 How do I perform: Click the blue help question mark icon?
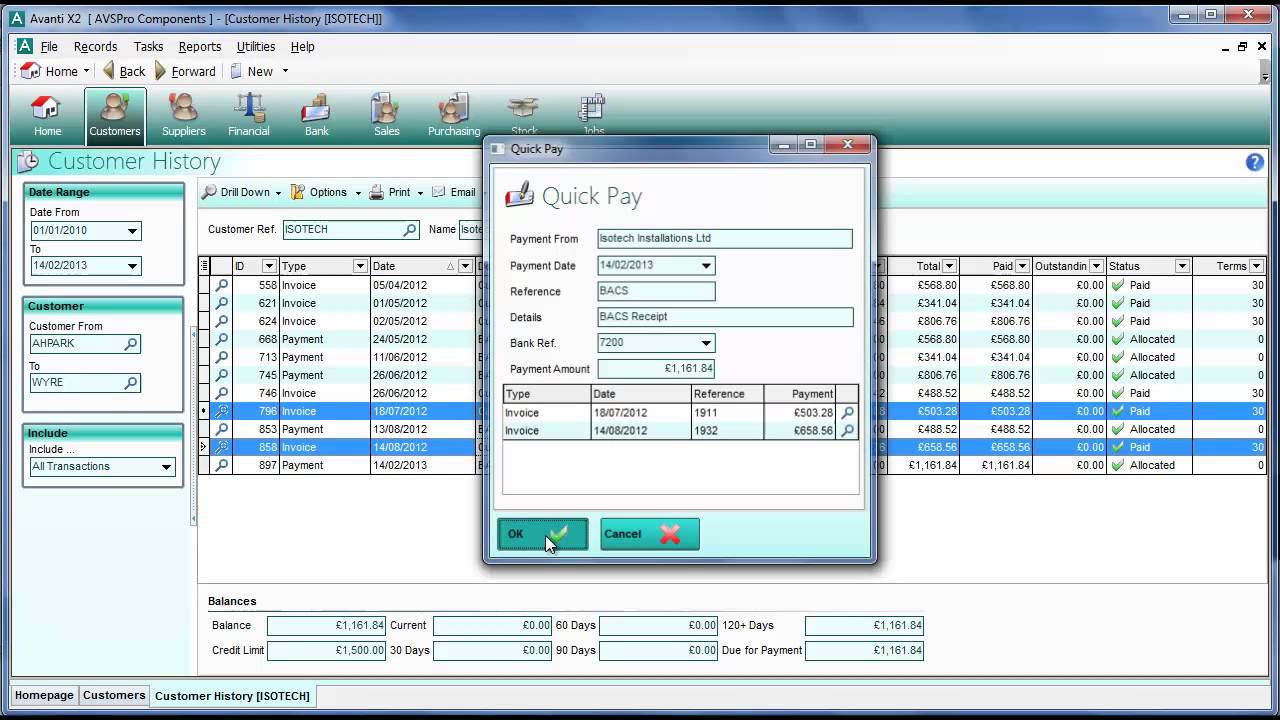[1255, 162]
